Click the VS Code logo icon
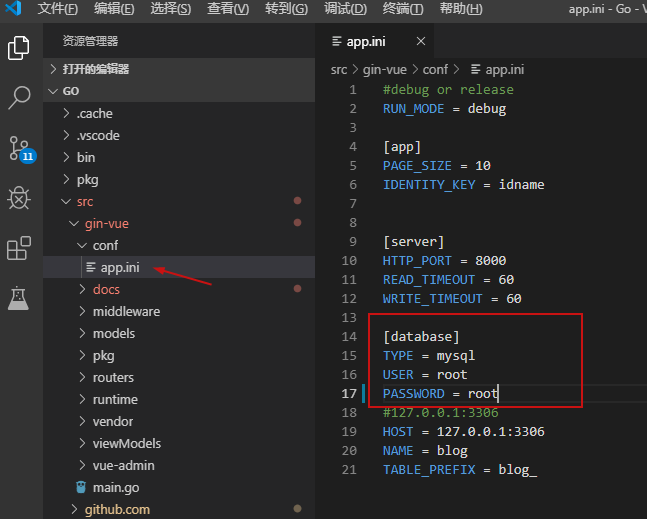 point(16,10)
